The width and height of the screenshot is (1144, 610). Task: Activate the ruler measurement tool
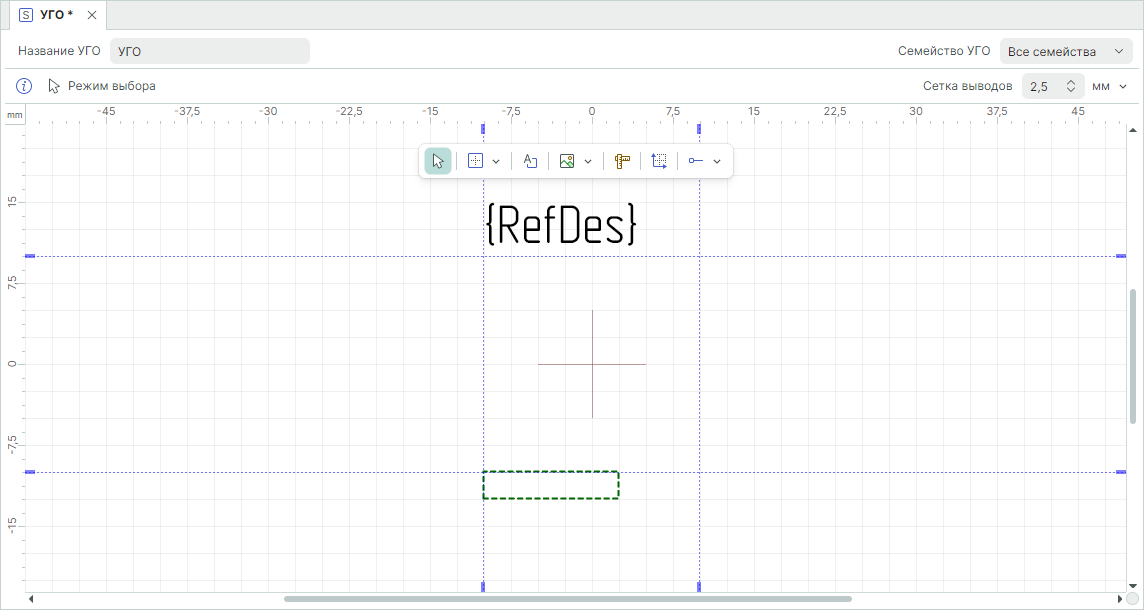tap(622, 161)
